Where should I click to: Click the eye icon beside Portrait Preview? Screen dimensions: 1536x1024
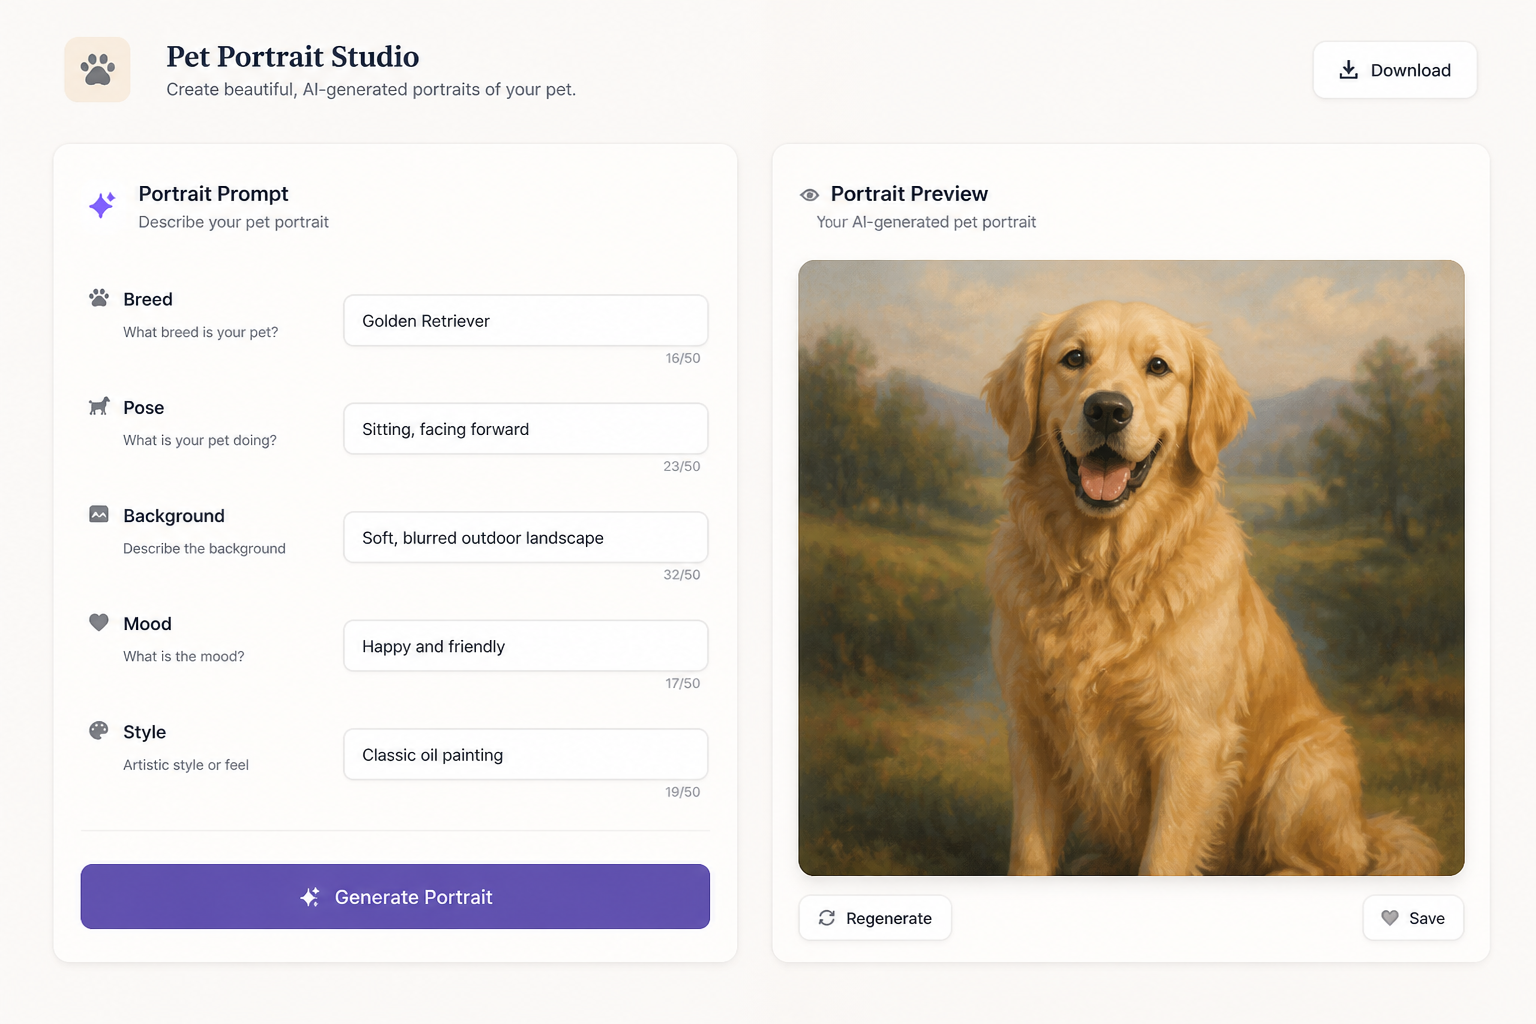(810, 195)
